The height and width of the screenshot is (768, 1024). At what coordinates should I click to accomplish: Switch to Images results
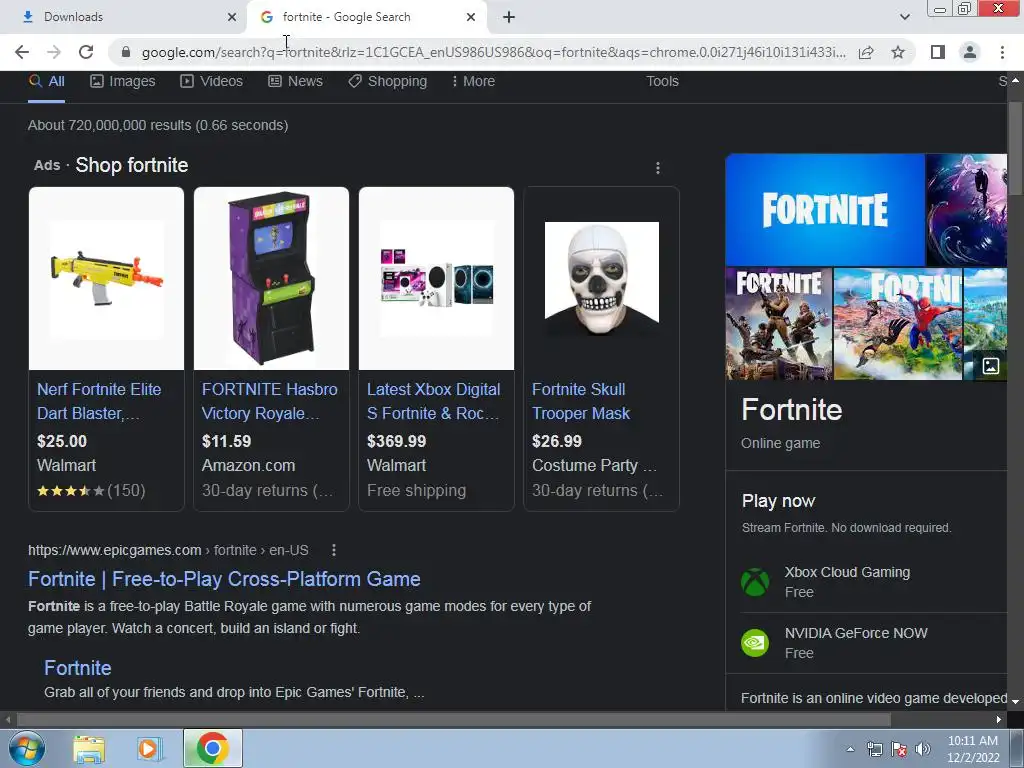[123, 81]
